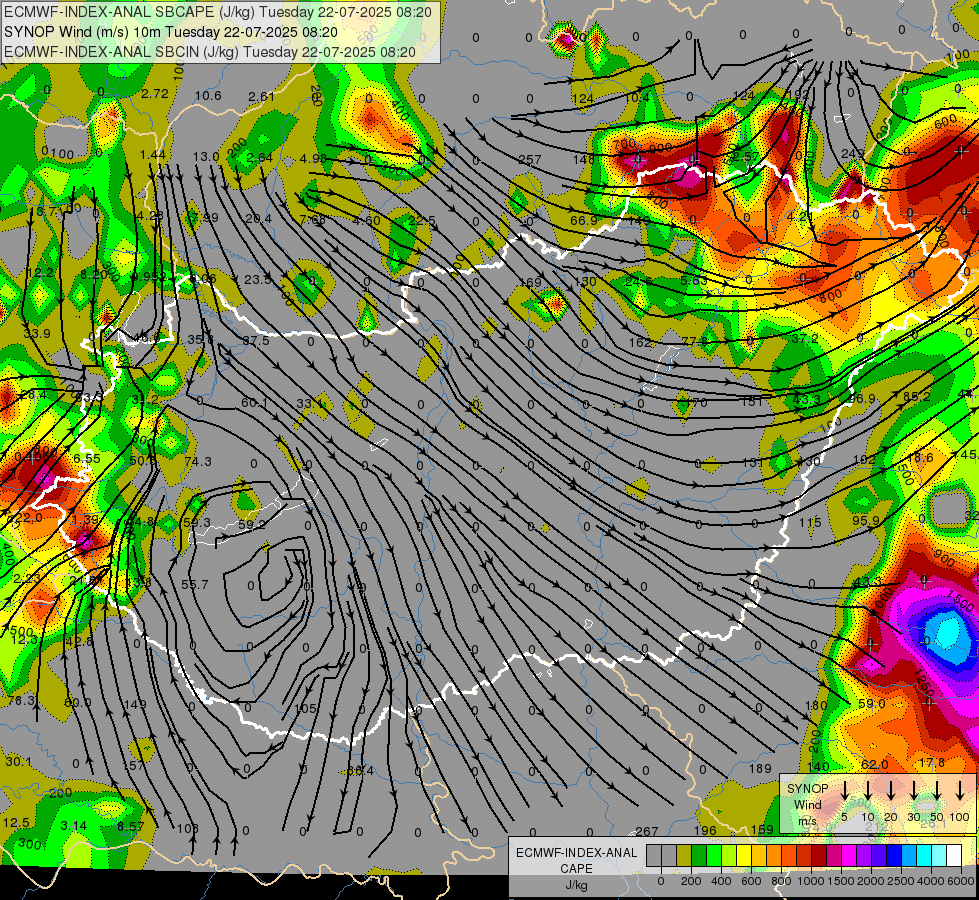Click the map value '10.6'
Image resolution: width=979 pixels, height=900 pixels.
coord(208,96)
